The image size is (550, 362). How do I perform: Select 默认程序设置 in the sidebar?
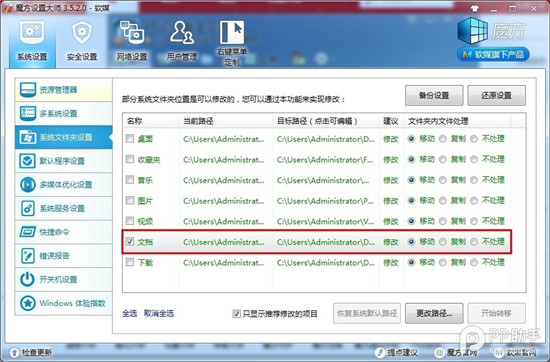63,161
